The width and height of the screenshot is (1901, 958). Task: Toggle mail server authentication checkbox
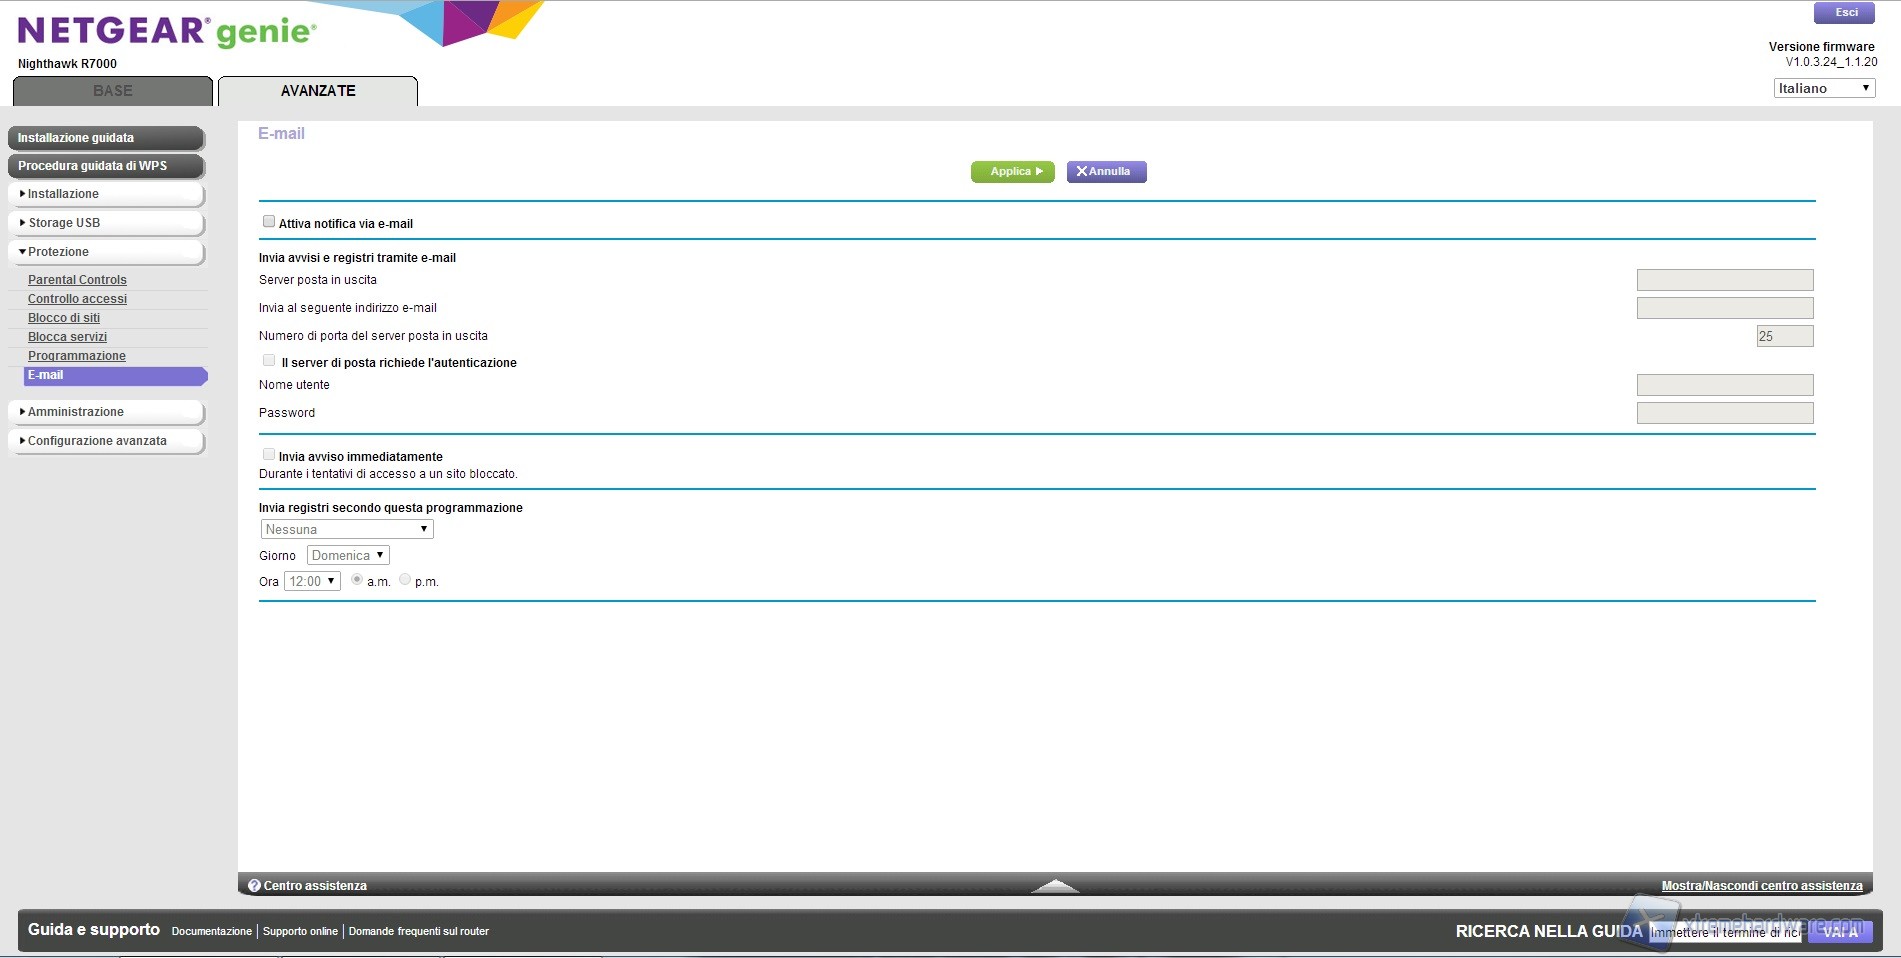tap(269, 361)
